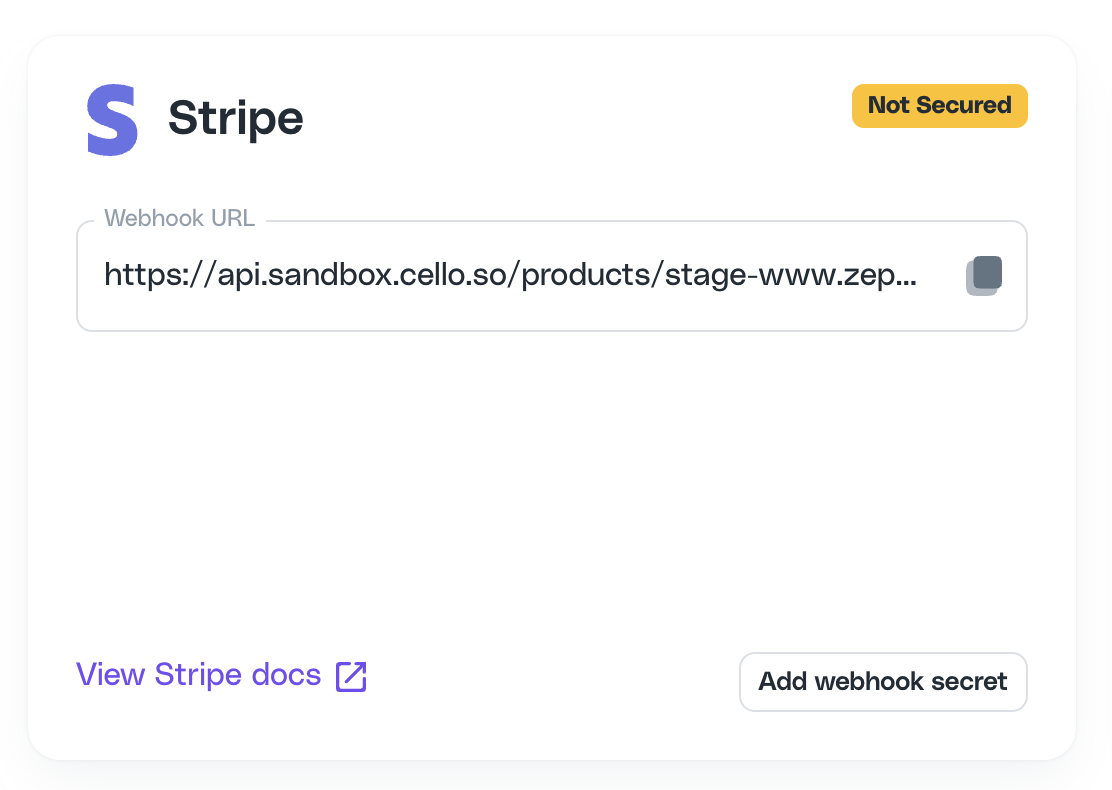Image resolution: width=1112 pixels, height=790 pixels.
Task: Click the arrow-in-box icon after View Stripe docs
Action: [x=351, y=677]
